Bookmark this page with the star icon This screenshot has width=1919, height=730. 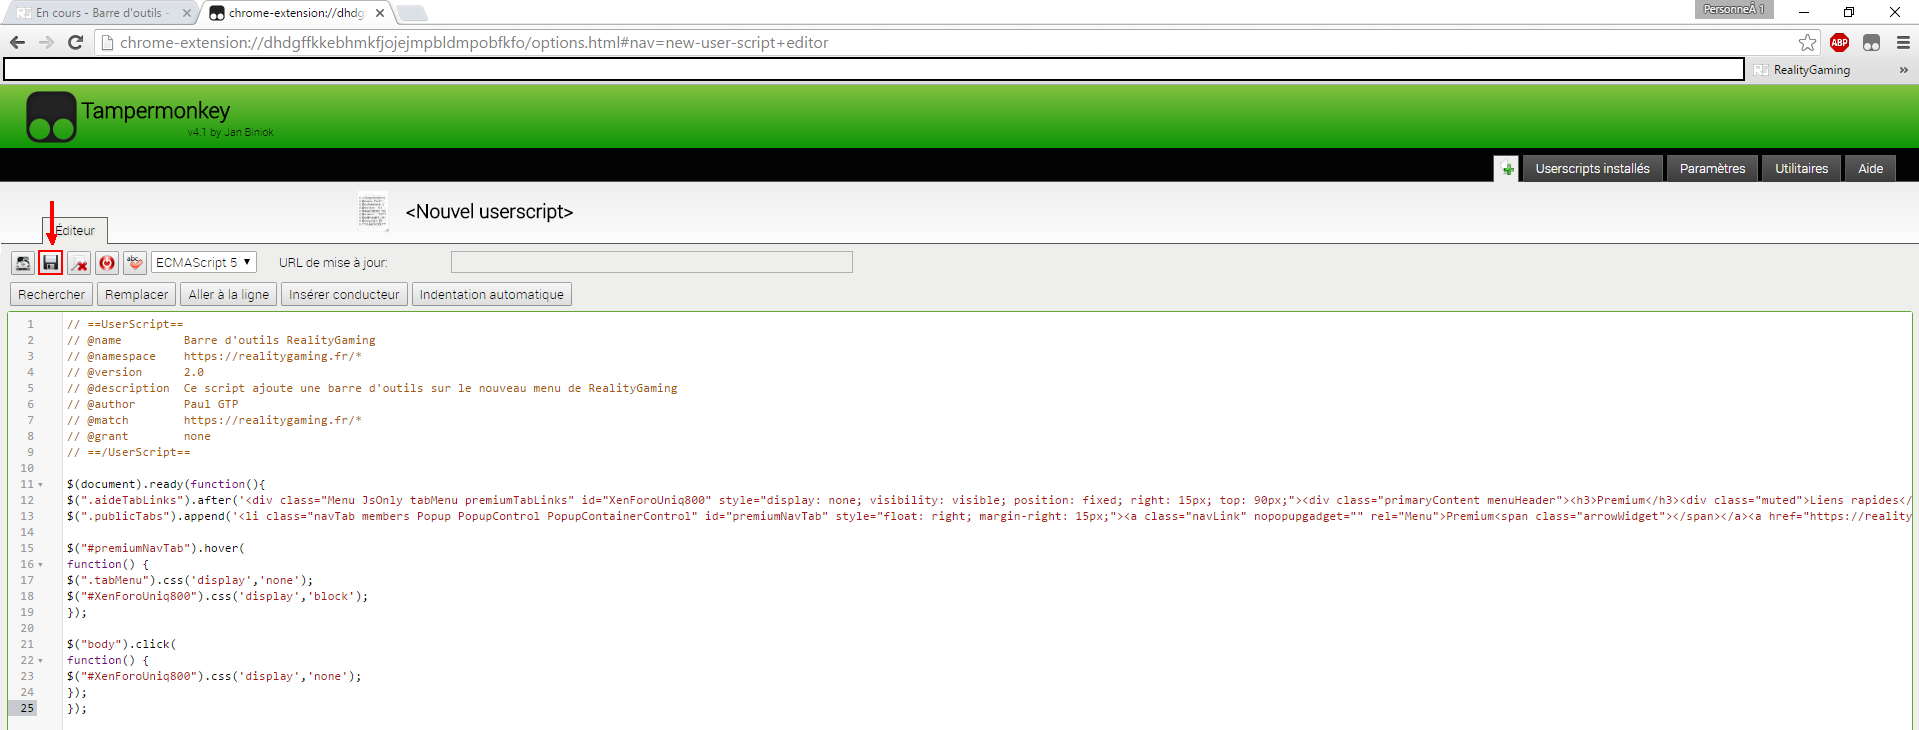[x=1807, y=42]
